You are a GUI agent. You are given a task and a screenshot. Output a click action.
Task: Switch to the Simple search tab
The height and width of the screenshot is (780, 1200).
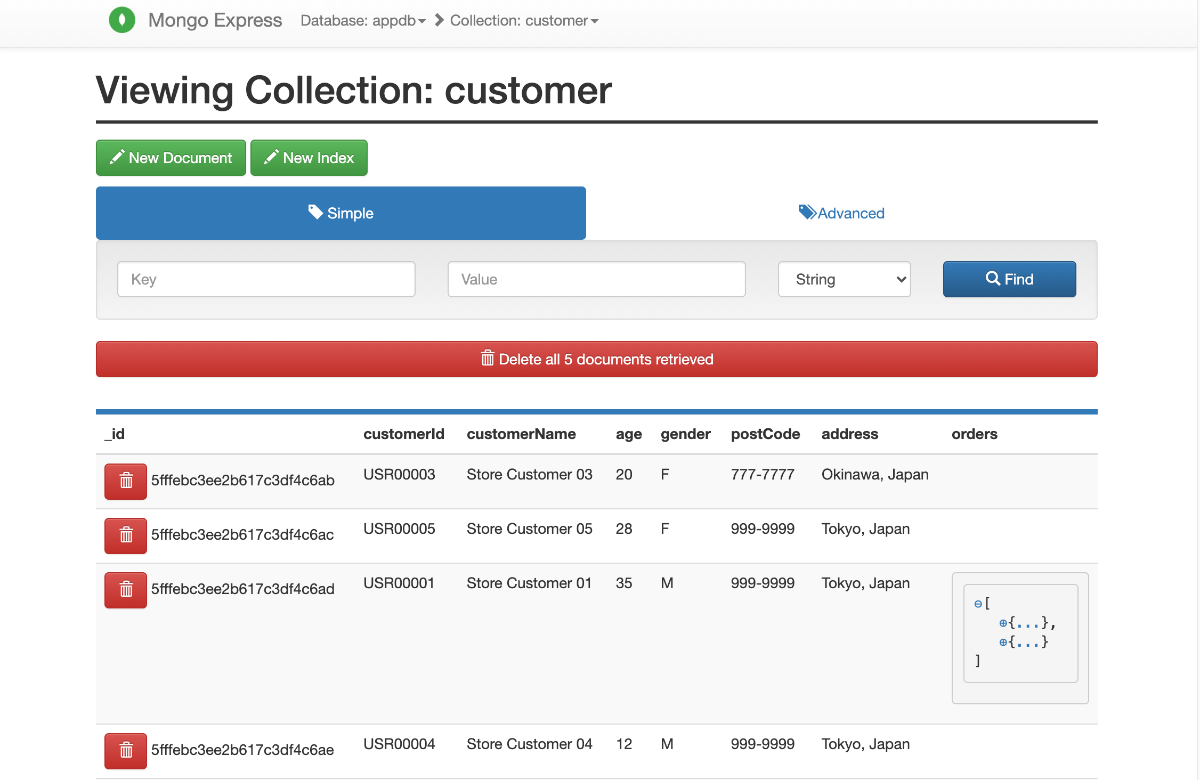(341, 213)
